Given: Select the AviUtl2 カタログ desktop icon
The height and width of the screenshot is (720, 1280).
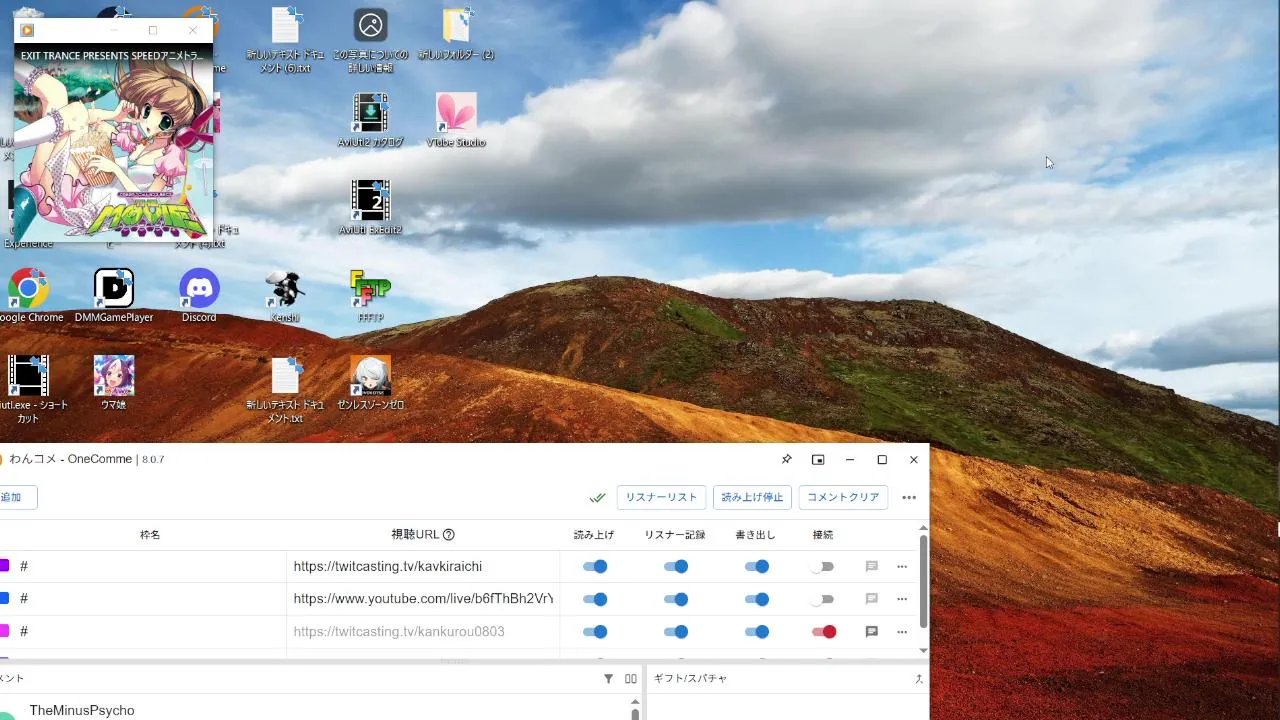Looking at the screenshot, I should click(370, 120).
